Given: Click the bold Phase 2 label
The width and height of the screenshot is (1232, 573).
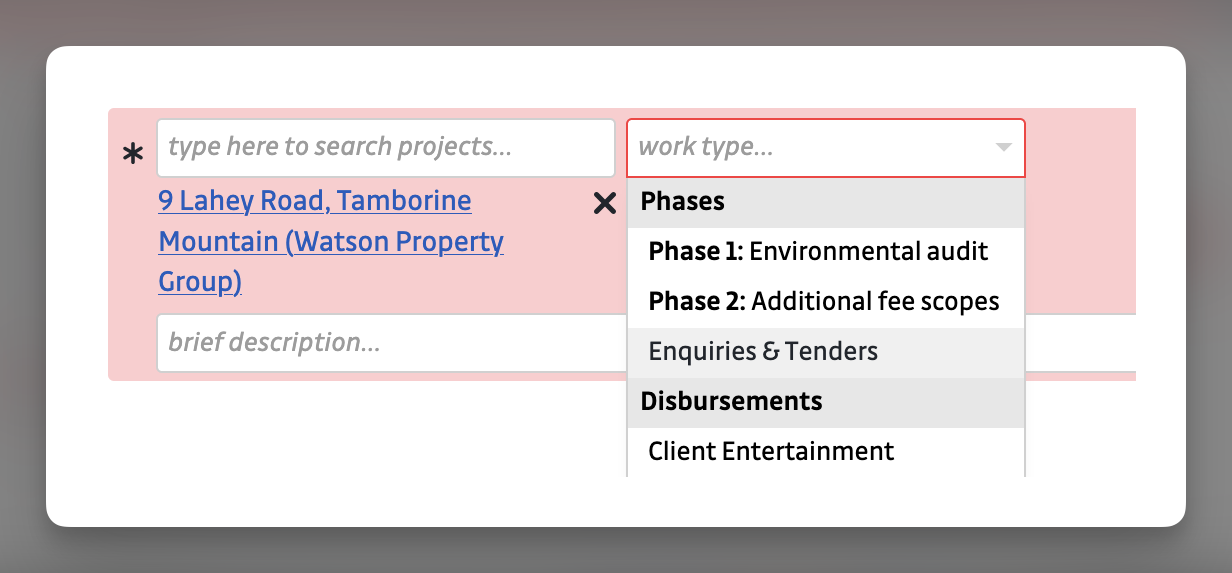Looking at the screenshot, I should [x=695, y=302].
